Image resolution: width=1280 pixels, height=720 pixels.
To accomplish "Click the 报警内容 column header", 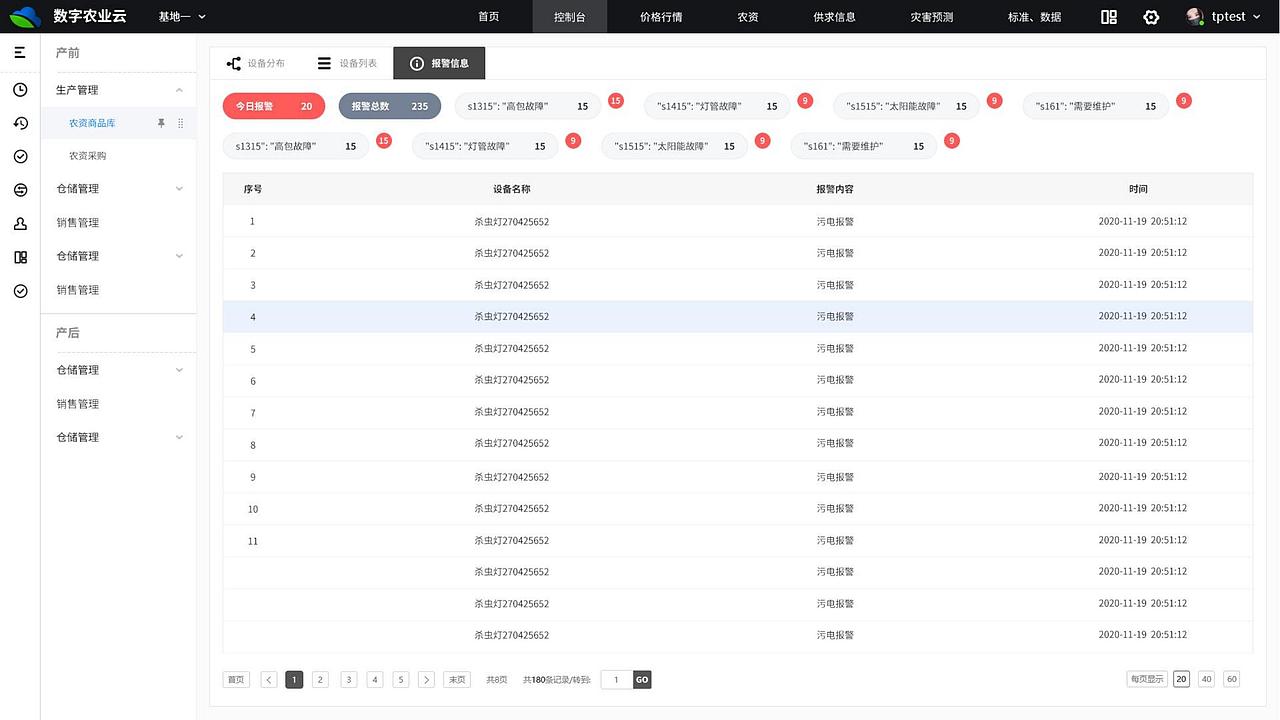I will pos(835,189).
